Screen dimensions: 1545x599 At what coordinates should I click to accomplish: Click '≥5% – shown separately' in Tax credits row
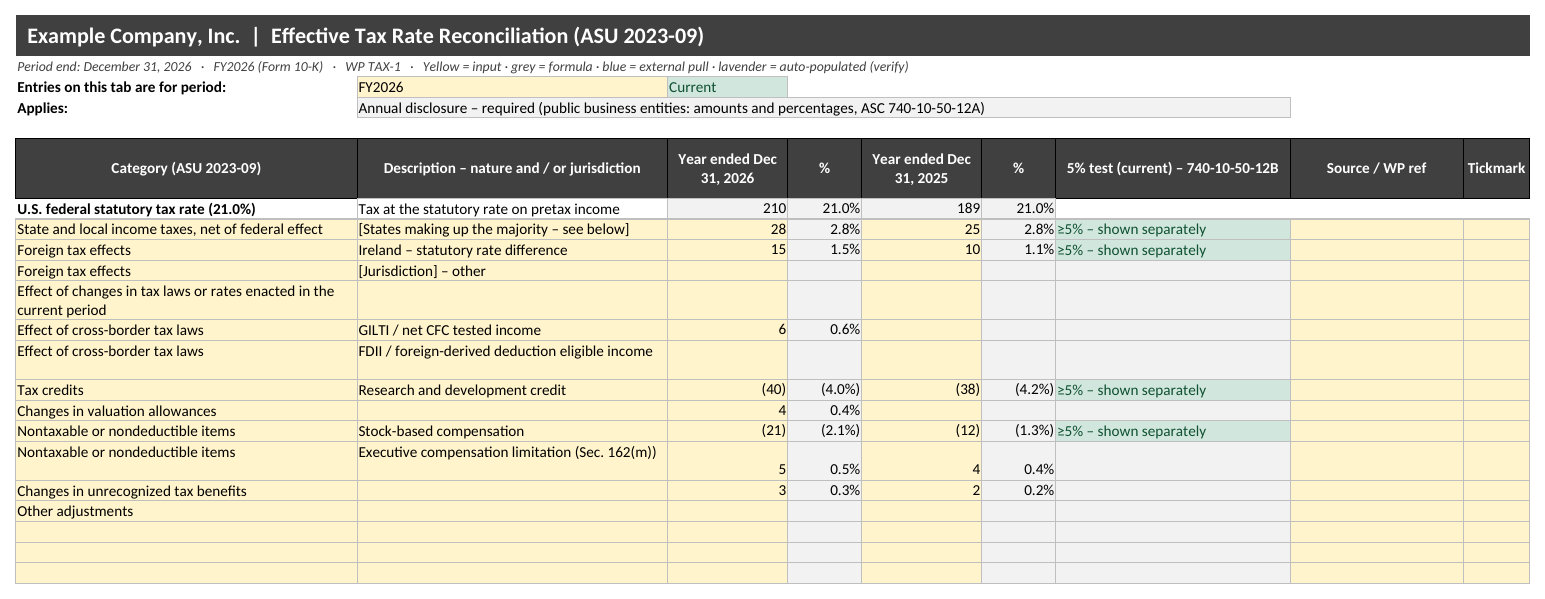point(1172,390)
